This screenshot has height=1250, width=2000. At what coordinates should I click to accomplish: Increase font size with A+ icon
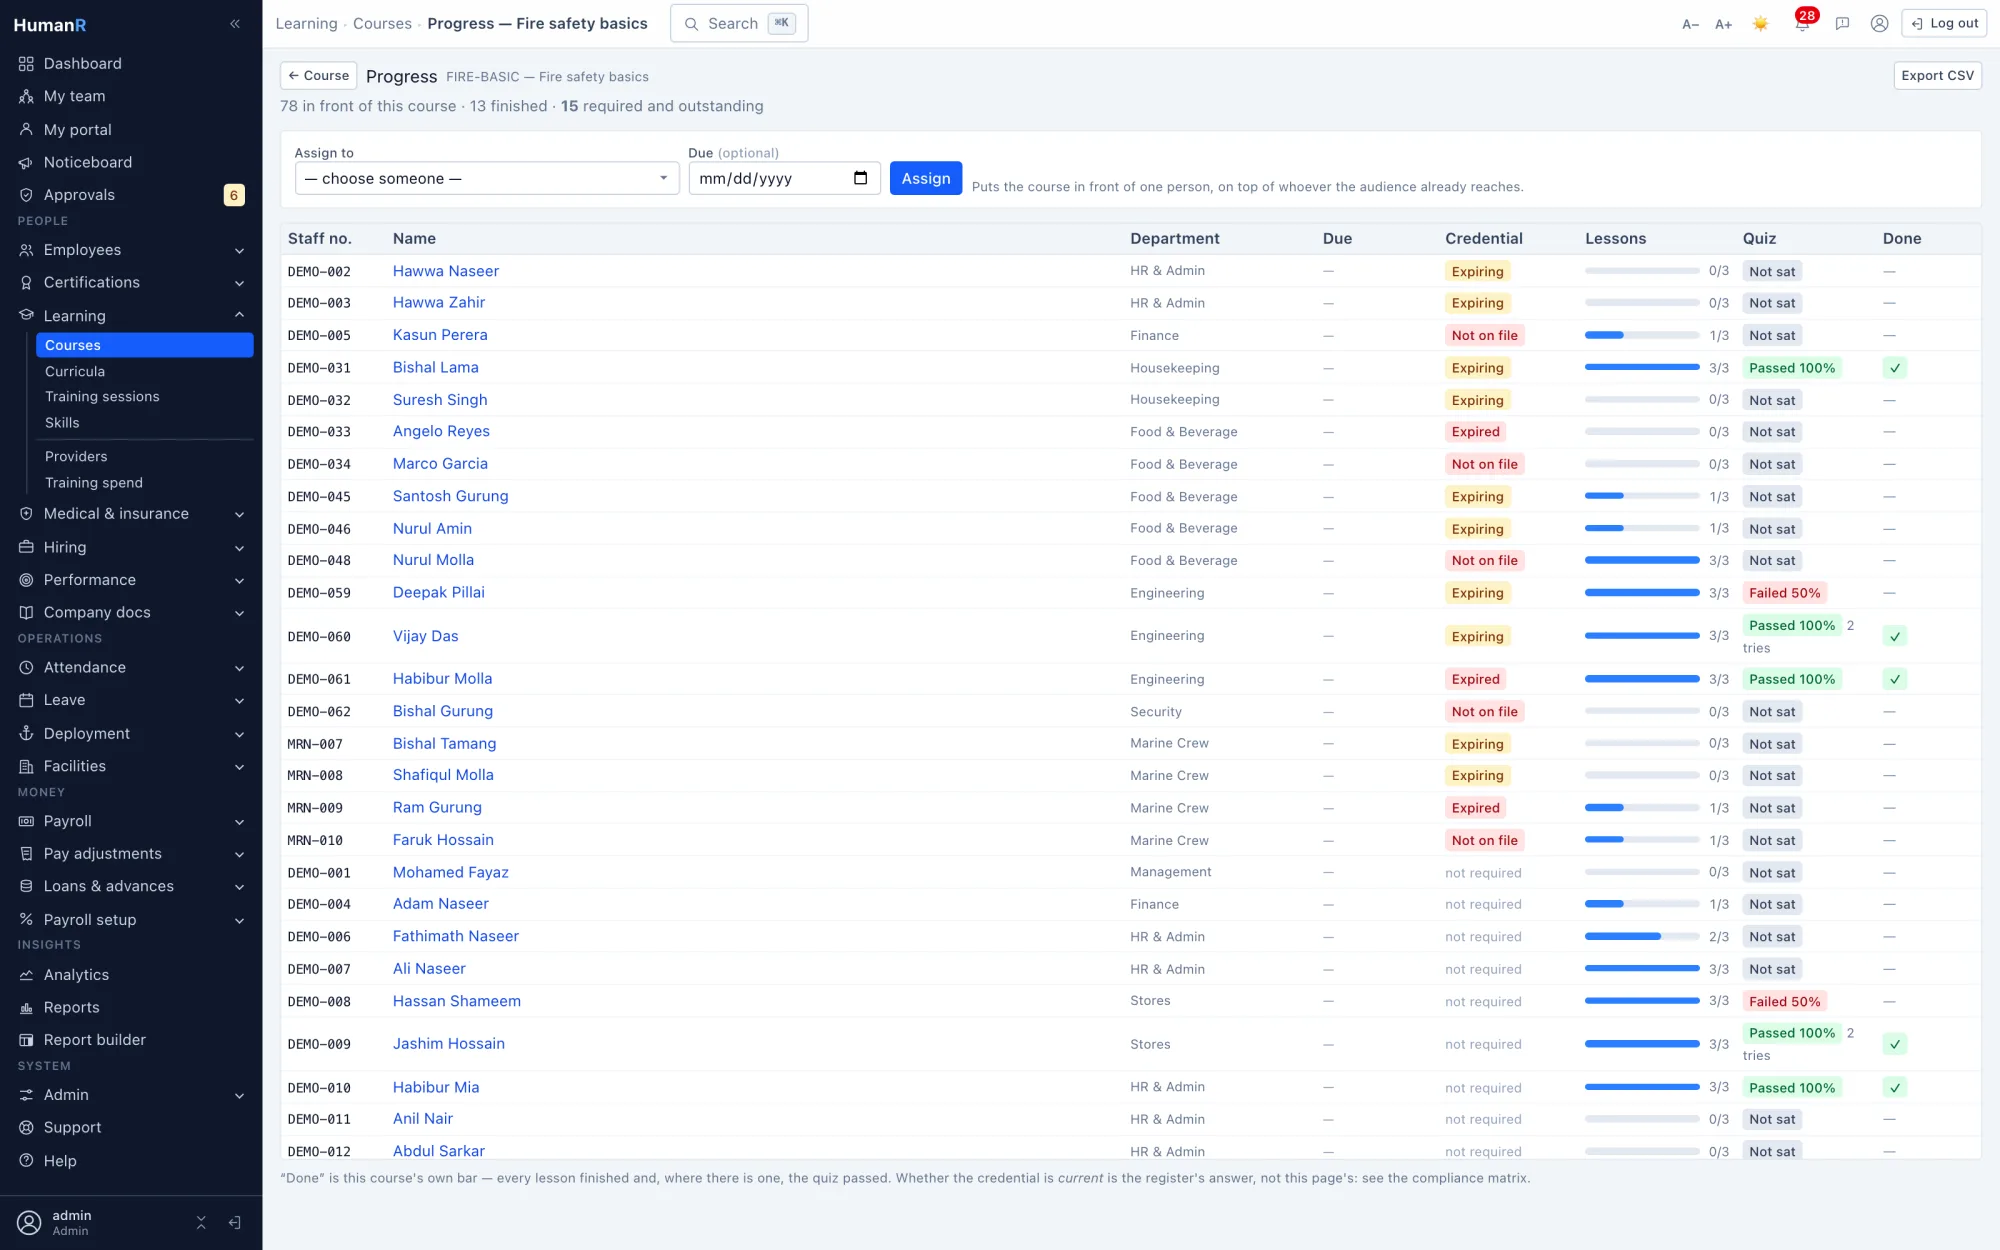click(1723, 24)
